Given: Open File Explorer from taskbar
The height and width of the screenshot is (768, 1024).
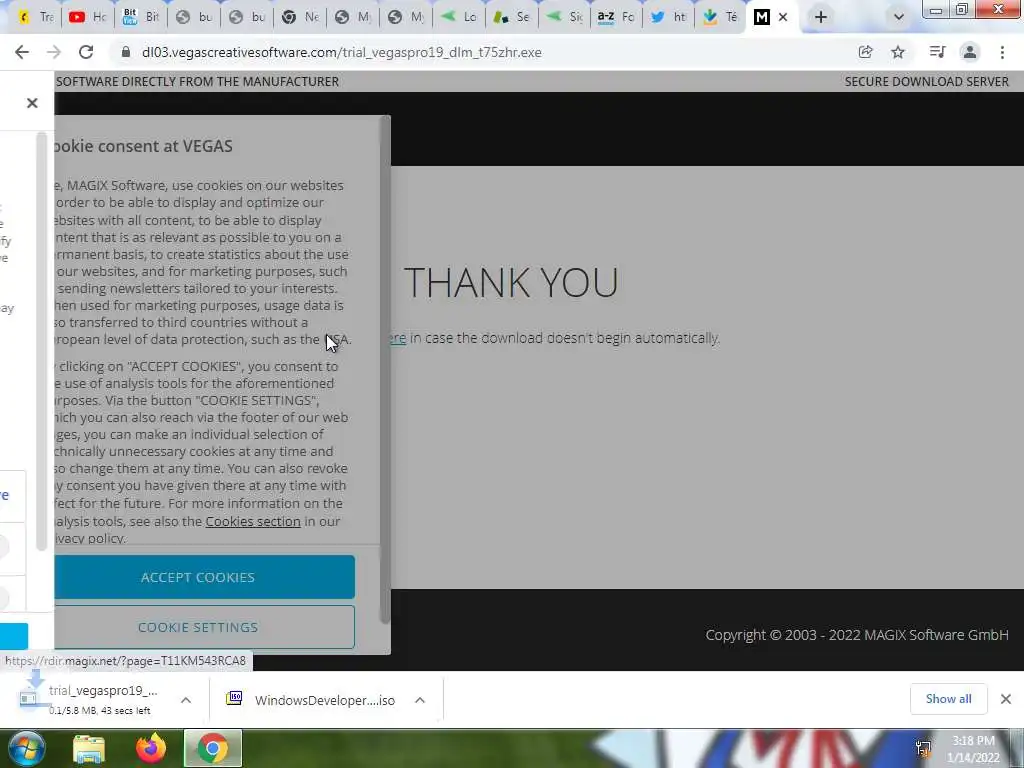Looking at the screenshot, I should pyautogui.click(x=89, y=749).
